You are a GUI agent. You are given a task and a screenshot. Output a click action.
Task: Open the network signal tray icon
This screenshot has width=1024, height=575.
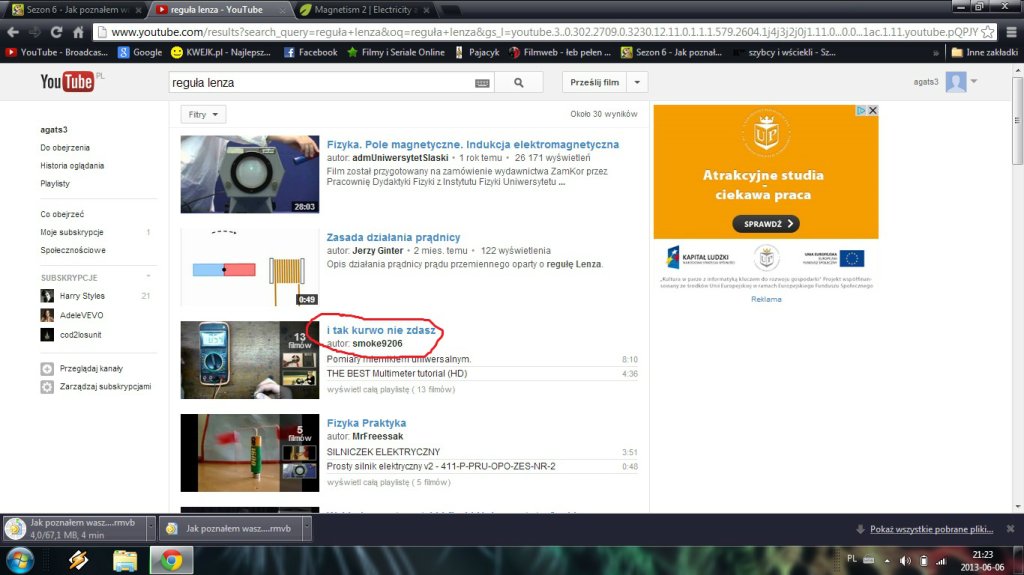pos(941,561)
